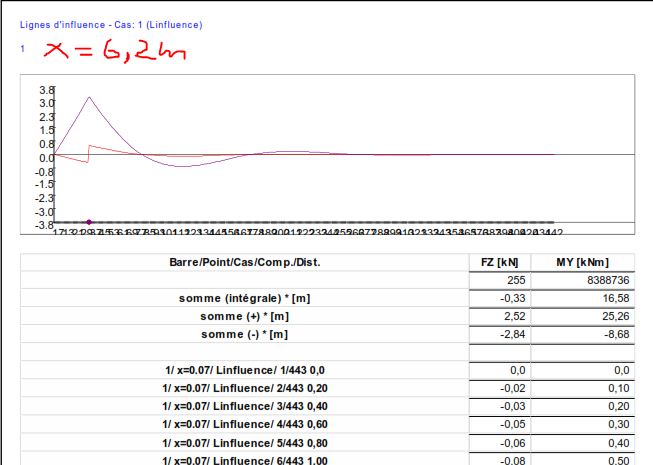This screenshot has width=653, height=465.
Task: Click the FZ integral value -0,33
Action: click(x=499, y=298)
